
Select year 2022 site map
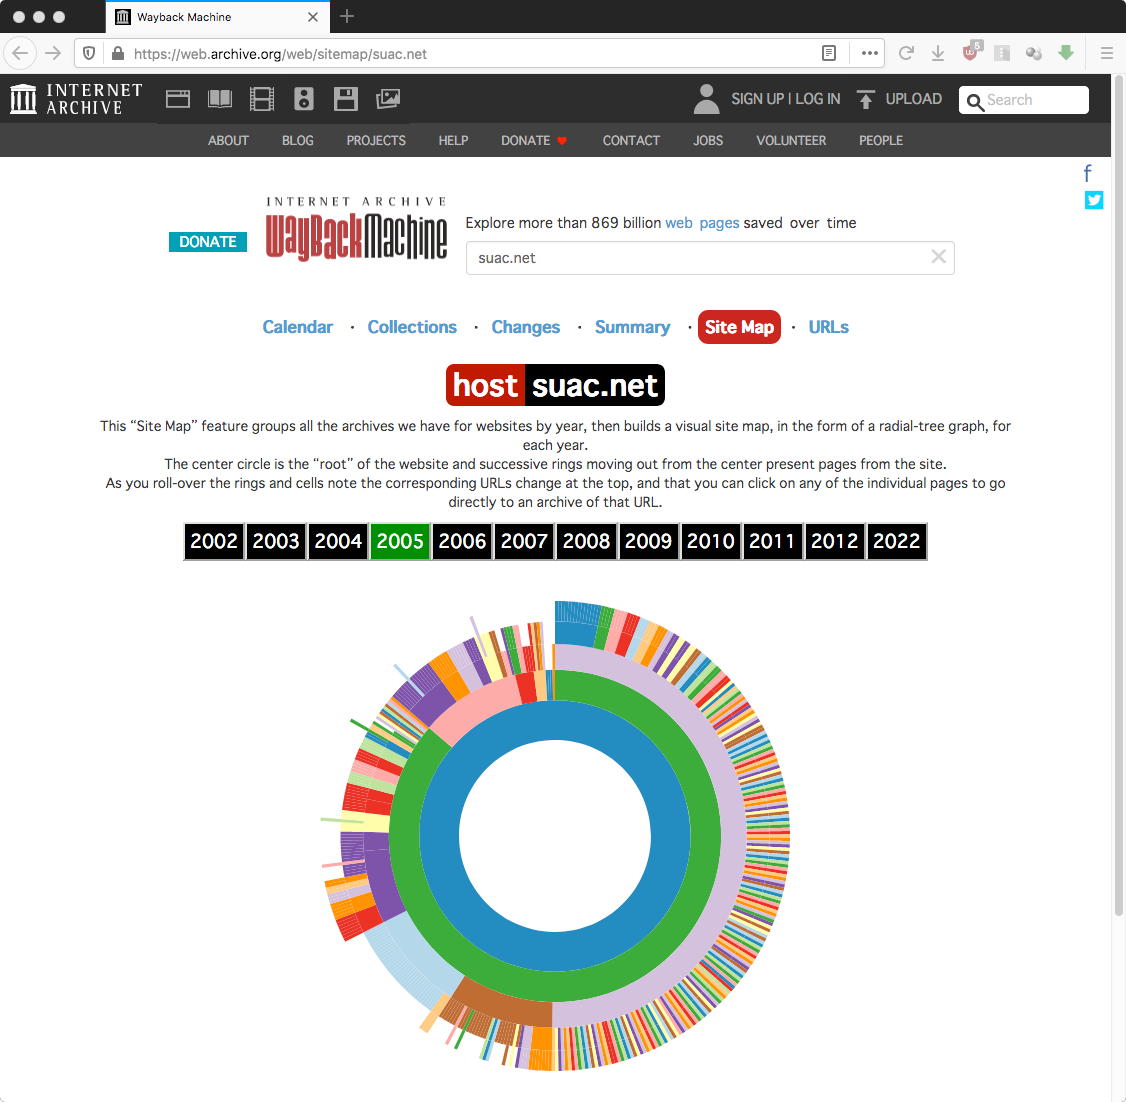coord(896,541)
